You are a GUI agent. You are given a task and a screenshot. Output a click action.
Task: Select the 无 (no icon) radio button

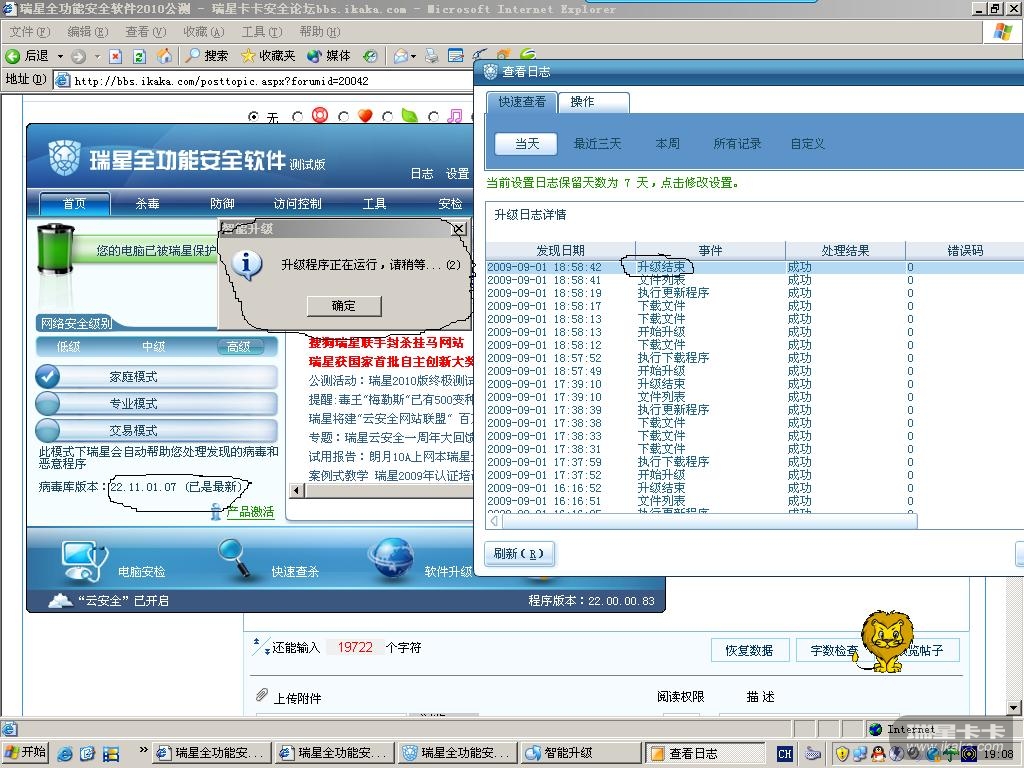(x=253, y=117)
